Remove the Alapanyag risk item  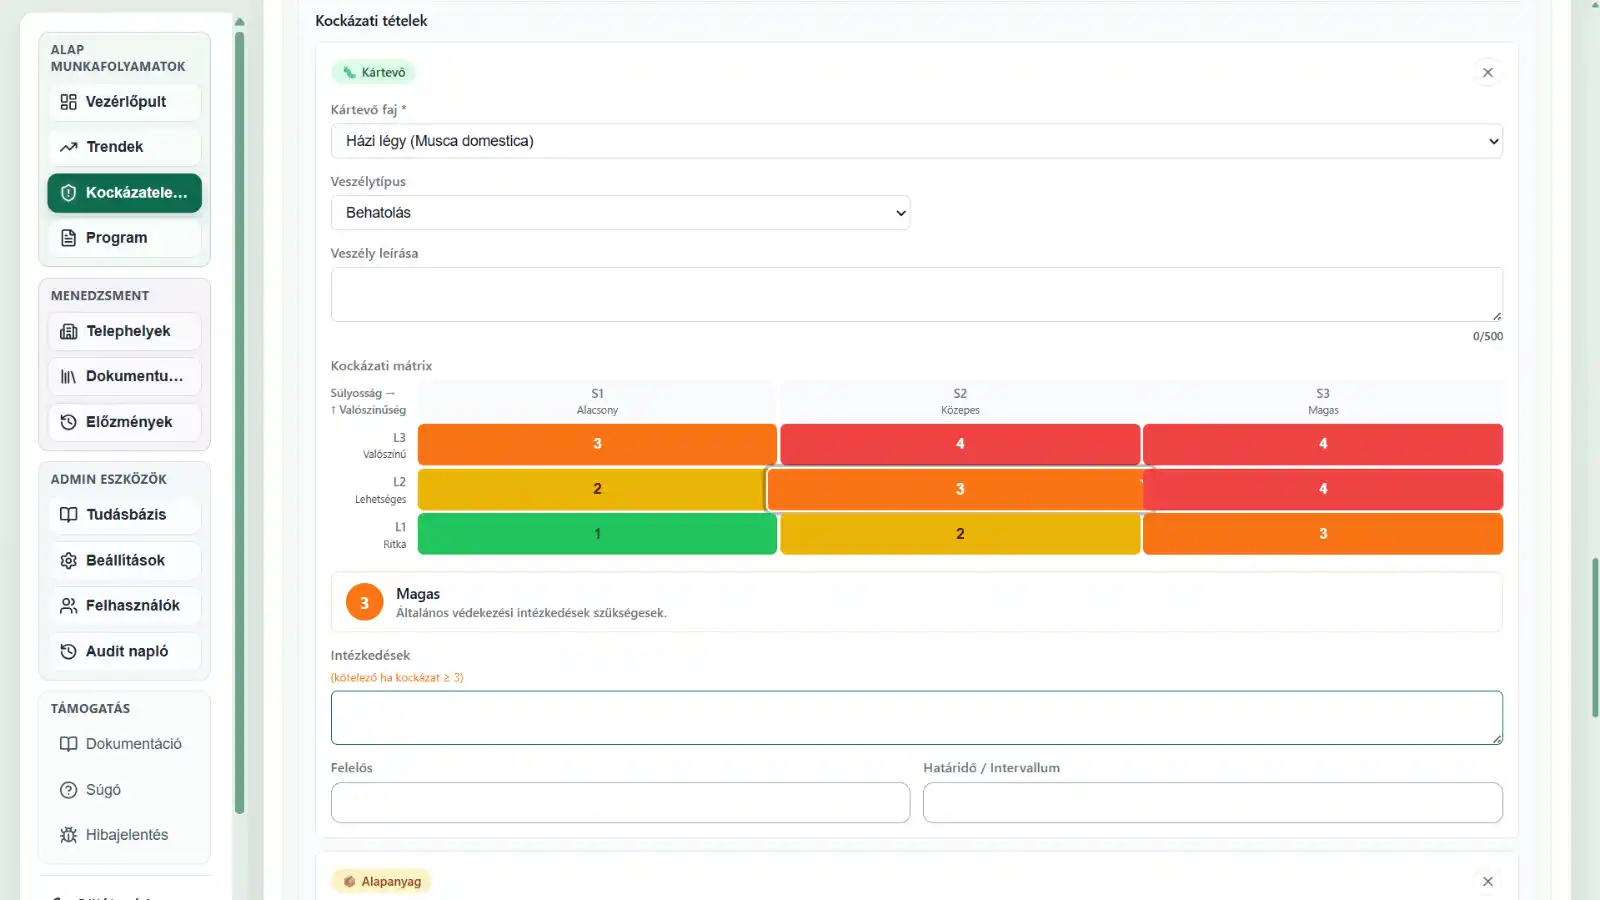pyautogui.click(x=1487, y=881)
